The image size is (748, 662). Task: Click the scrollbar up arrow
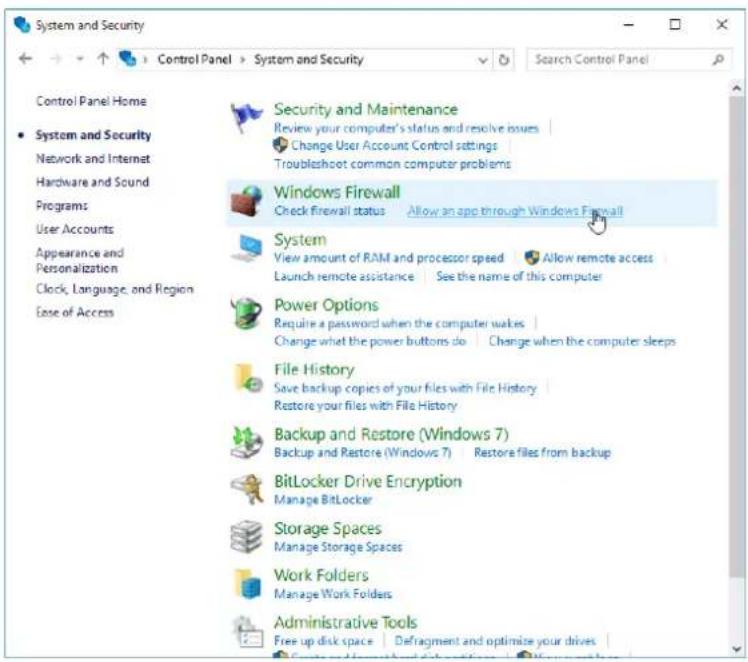point(736,88)
